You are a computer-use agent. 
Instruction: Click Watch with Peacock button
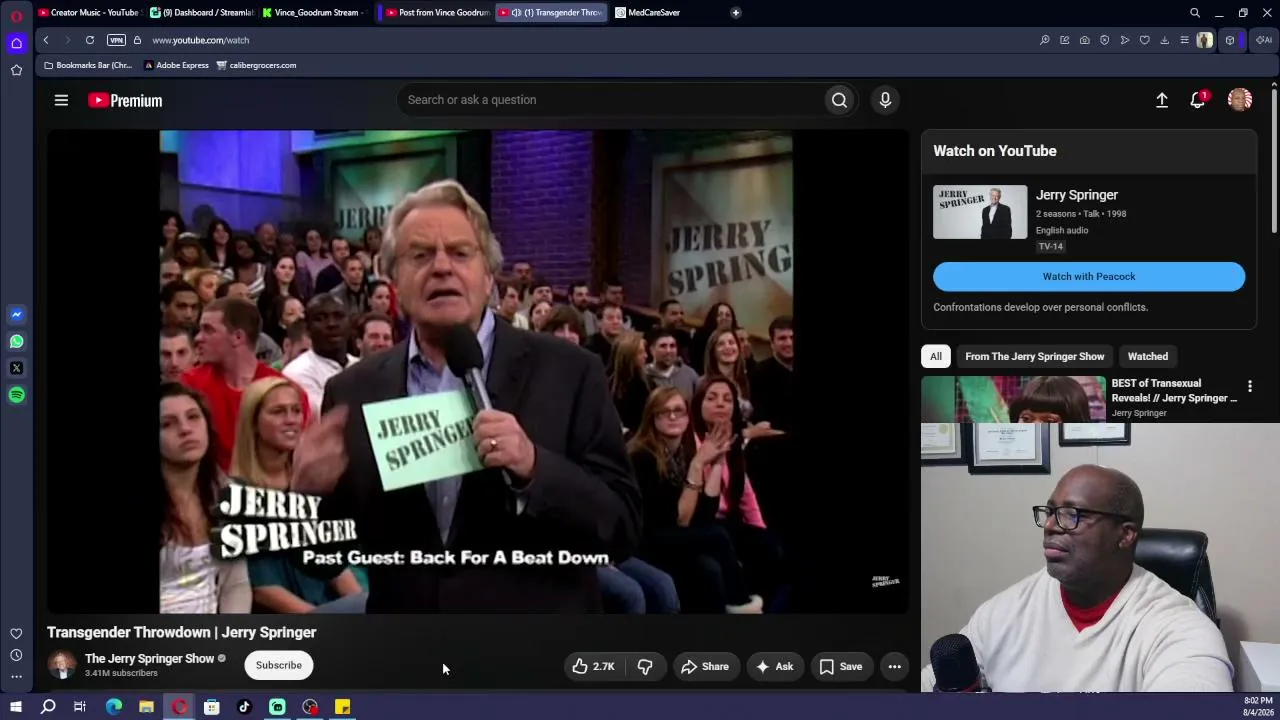tap(1089, 277)
